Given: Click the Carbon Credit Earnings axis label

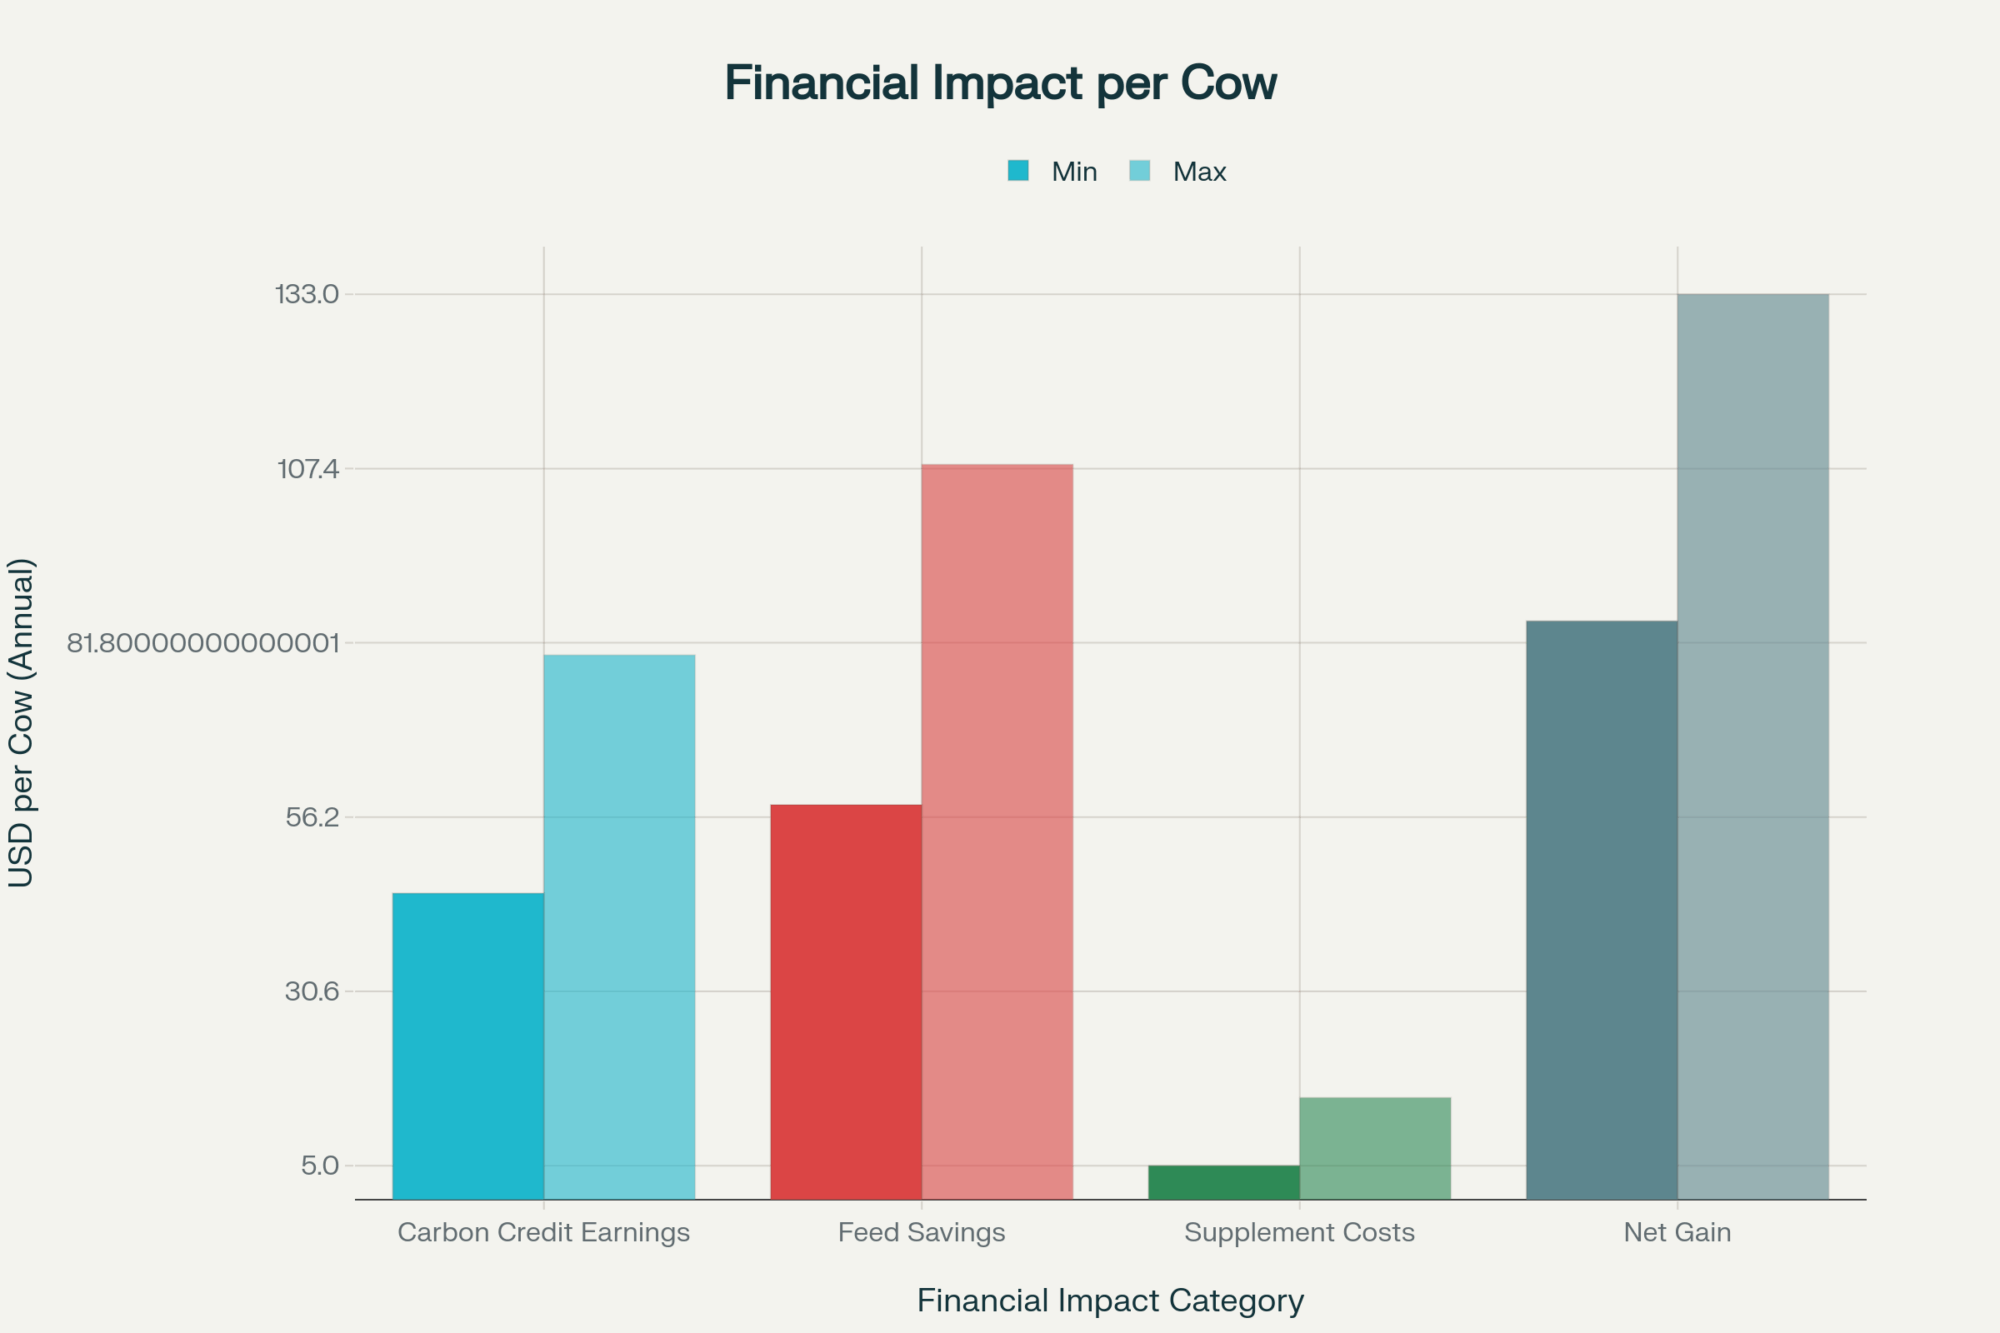Looking at the screenshot, I should tap(544, 1232).
